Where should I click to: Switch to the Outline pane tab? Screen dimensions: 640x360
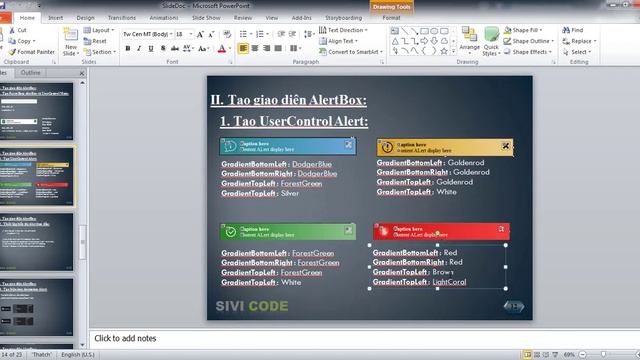[x=31, y=73]
